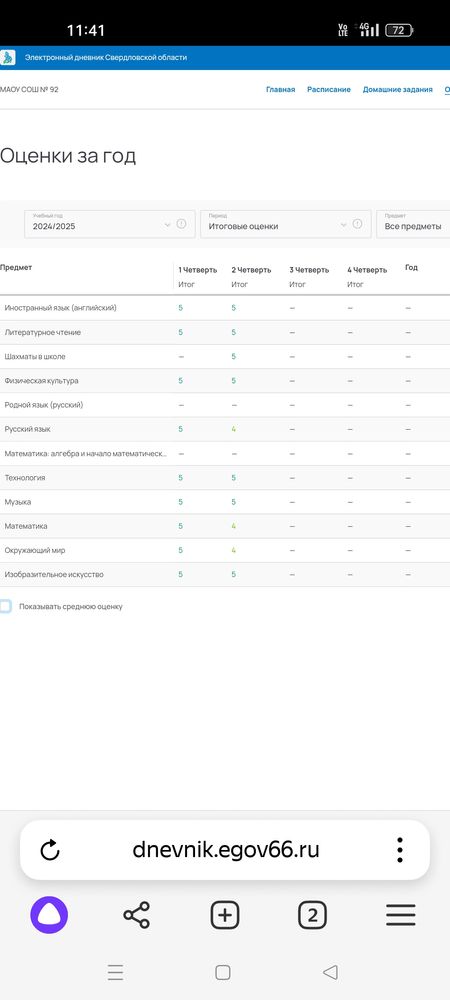
Task: Click Русский язык second quarter grade 4
Action: (x=234, y=429)
